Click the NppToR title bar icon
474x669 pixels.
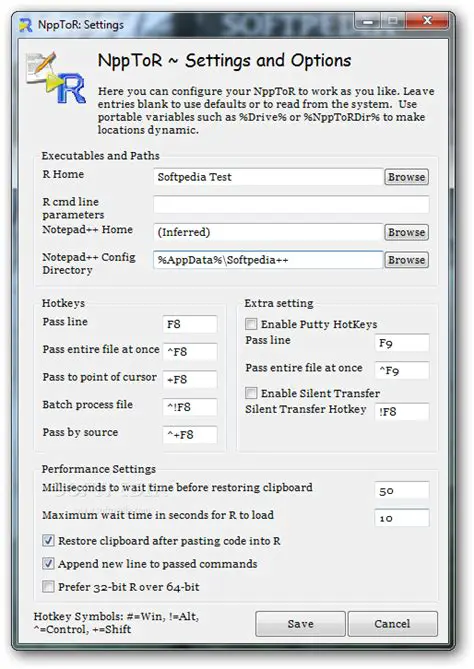[x=26, y=25]
